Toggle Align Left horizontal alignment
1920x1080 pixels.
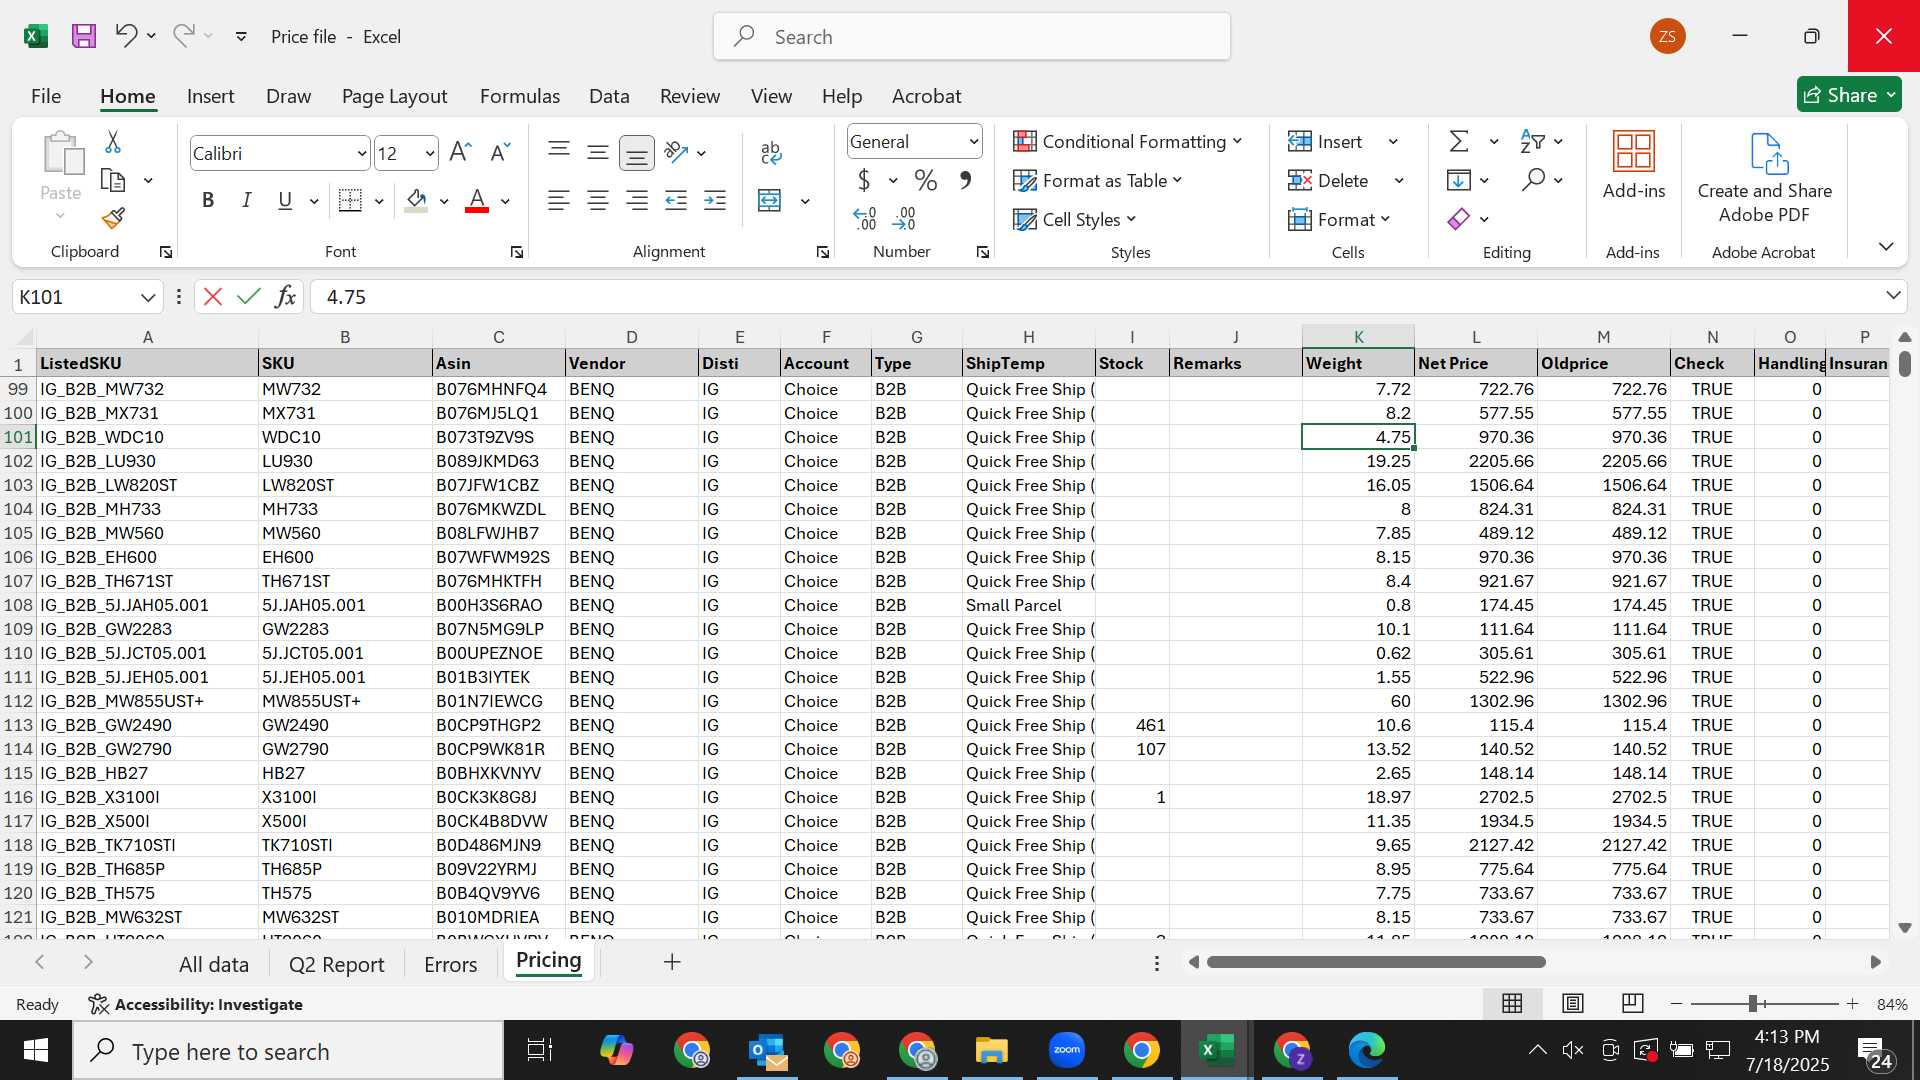point(559,201)
